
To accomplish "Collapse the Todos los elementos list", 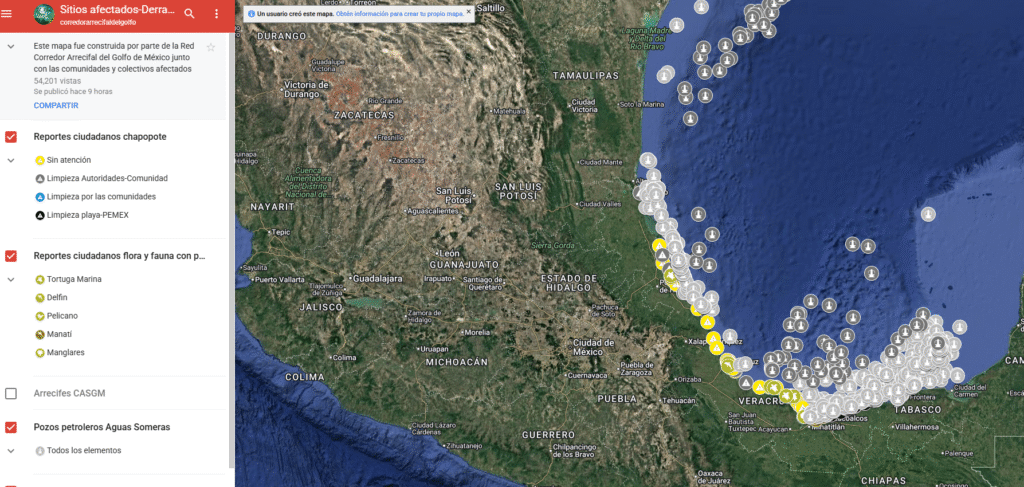I will coord(11,450).
